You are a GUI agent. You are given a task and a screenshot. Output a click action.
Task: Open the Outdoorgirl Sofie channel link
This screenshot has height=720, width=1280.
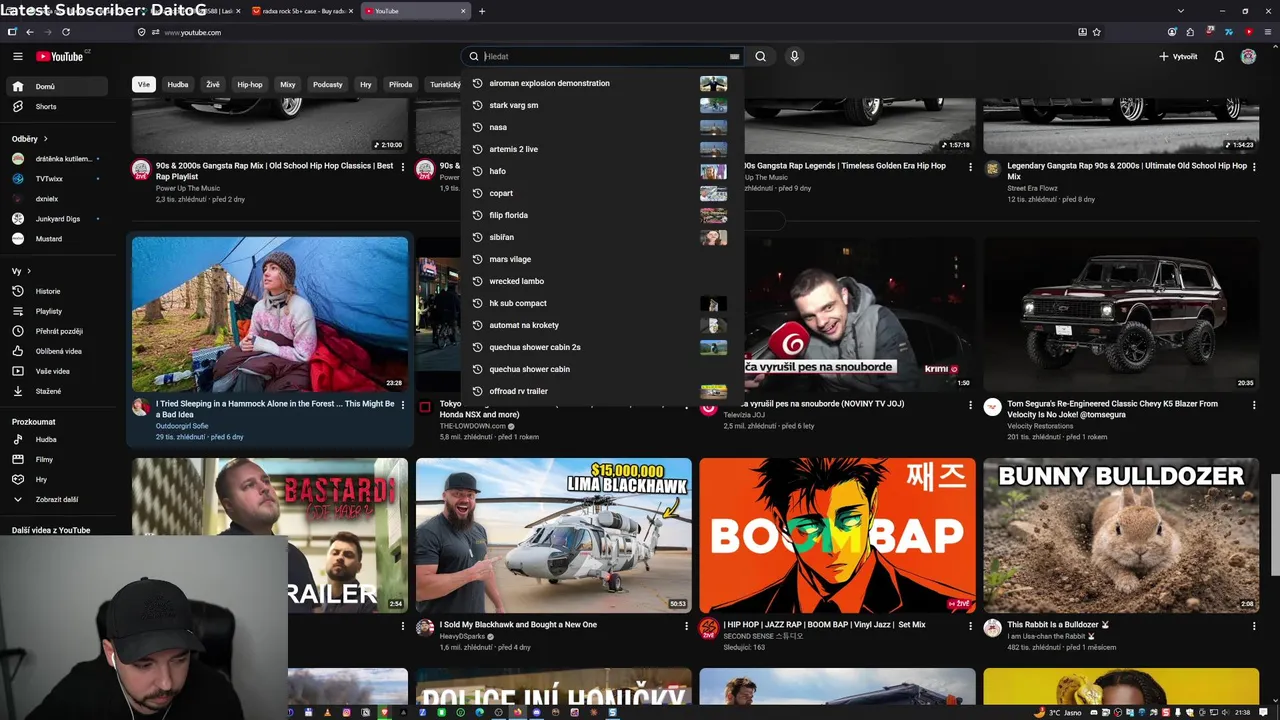click(182, 426)
